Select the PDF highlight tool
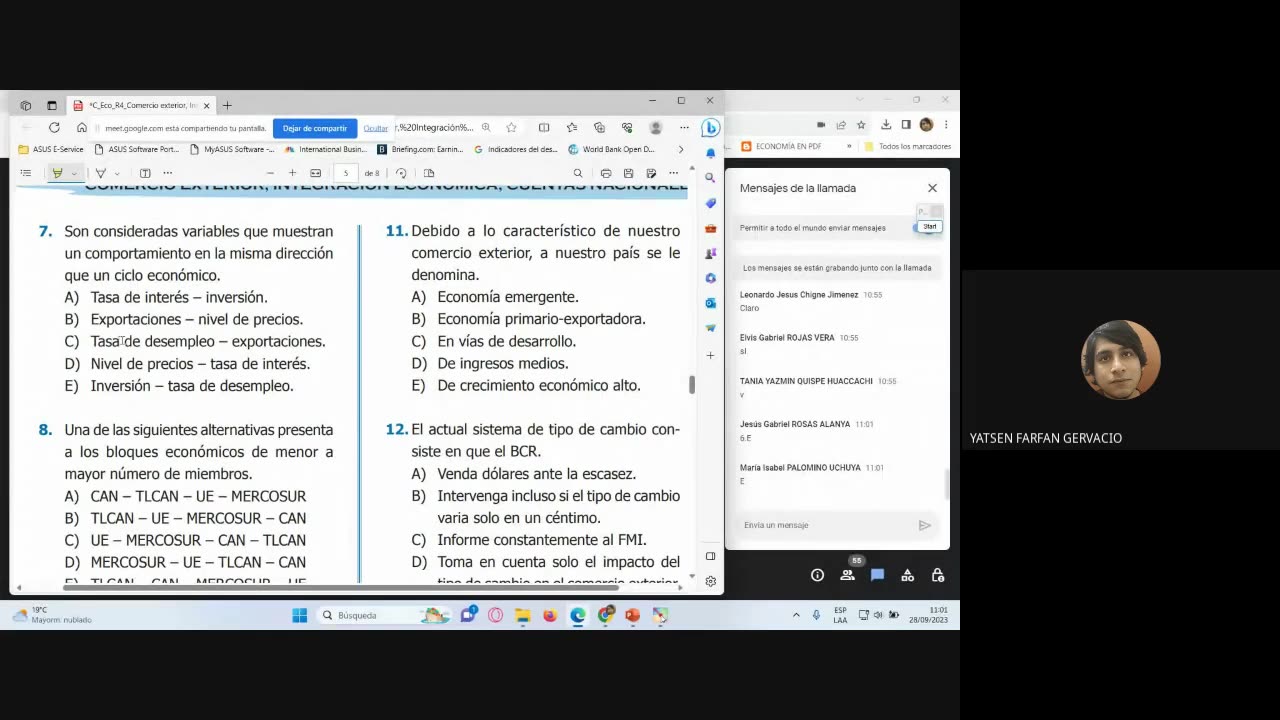 click(57, 173)
